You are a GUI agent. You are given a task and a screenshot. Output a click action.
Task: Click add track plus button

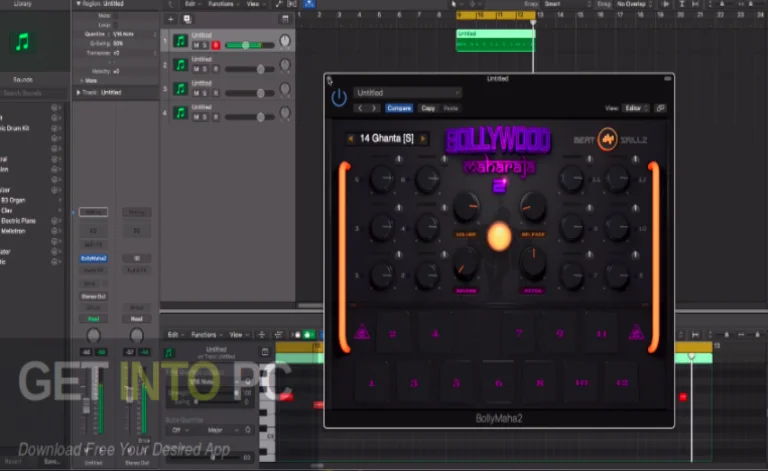point(170,20)
